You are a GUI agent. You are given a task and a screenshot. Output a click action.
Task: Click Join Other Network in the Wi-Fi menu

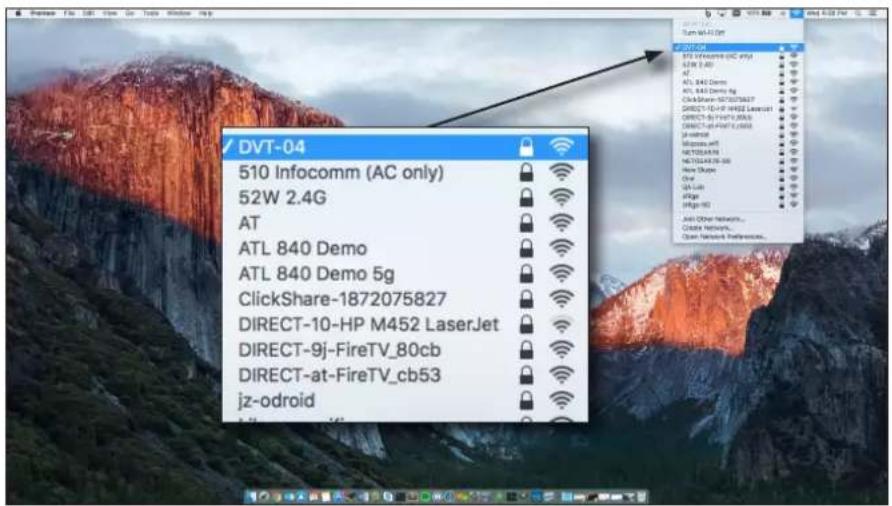[x=713, y=219]
